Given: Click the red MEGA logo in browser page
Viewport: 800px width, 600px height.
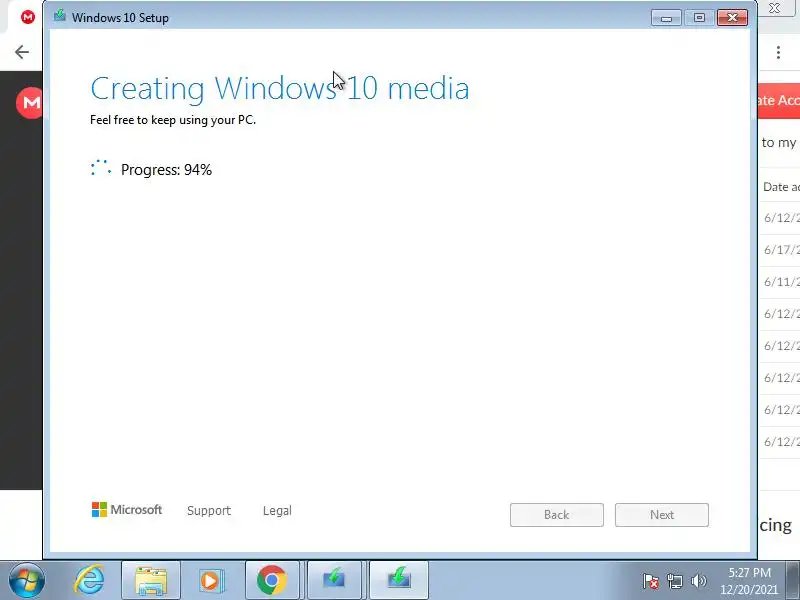Looking at the screenshot, I should tap(30, 103).
